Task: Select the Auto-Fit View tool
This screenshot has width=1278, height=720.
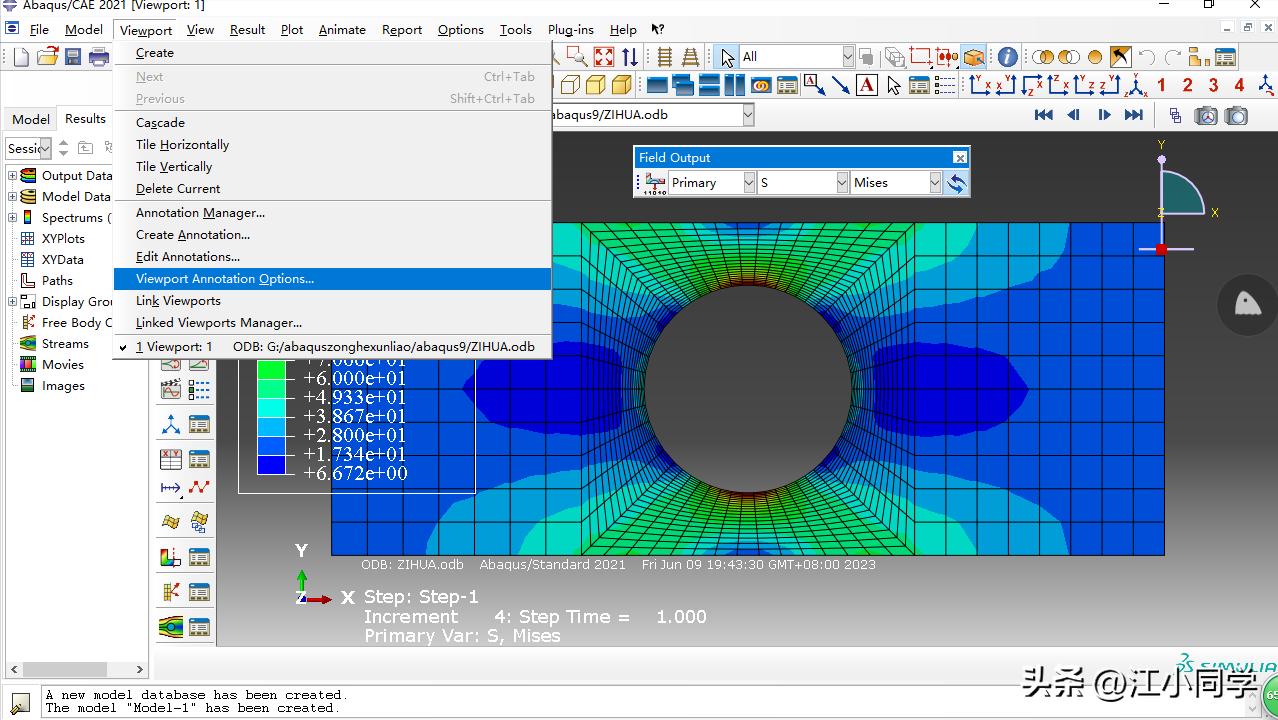Action: 604,57
